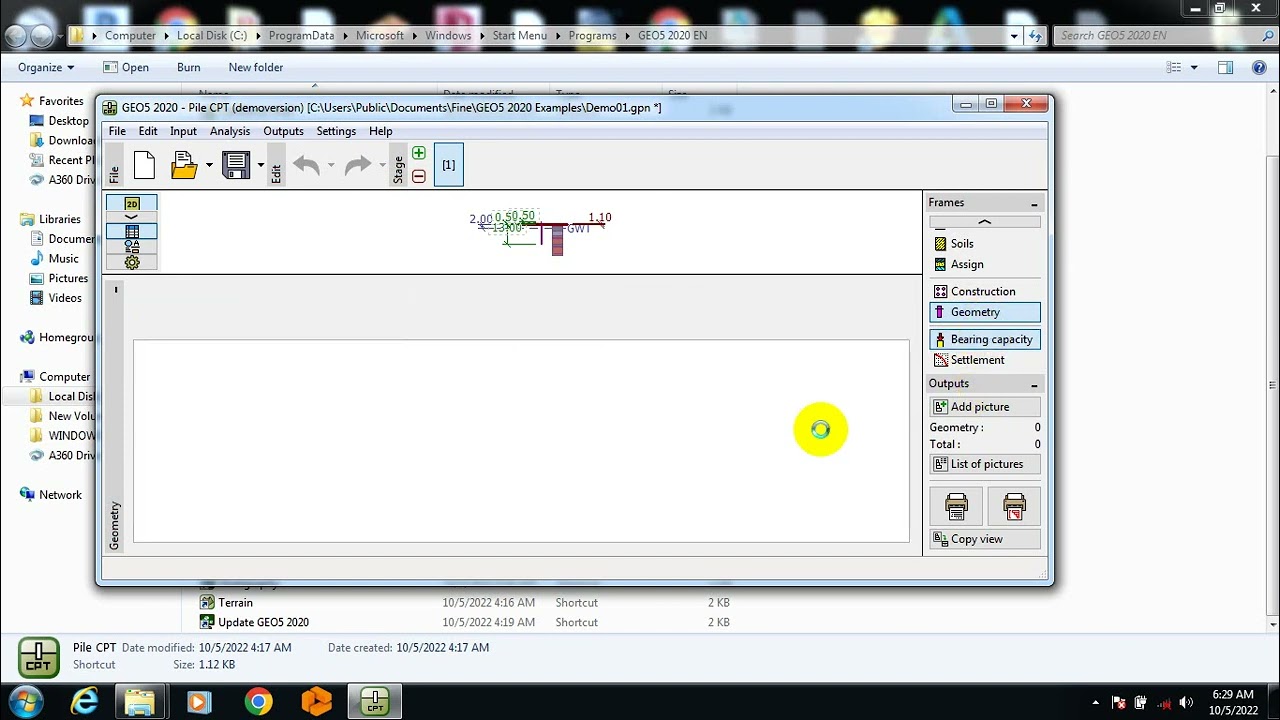Open the Input menu
Screen dimensions: 1280x720
pos(183,131)
